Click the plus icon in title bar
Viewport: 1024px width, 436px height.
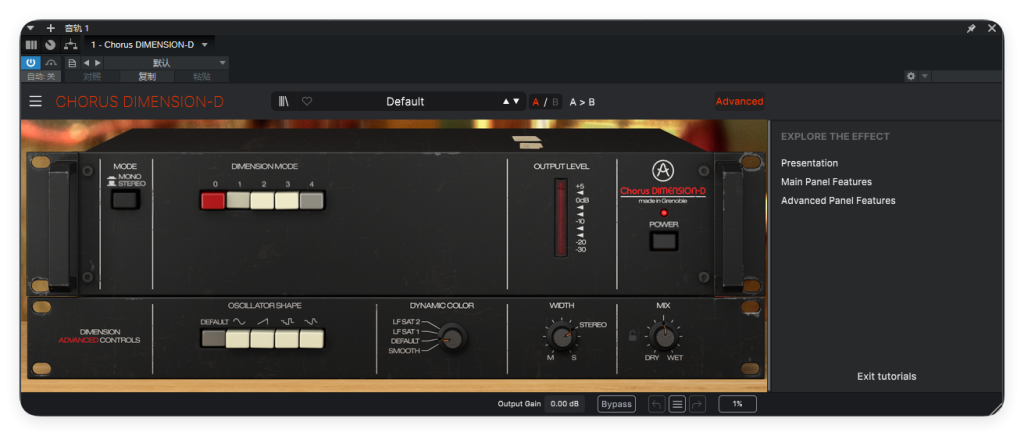pyautogui.click(x=50, y=28)
